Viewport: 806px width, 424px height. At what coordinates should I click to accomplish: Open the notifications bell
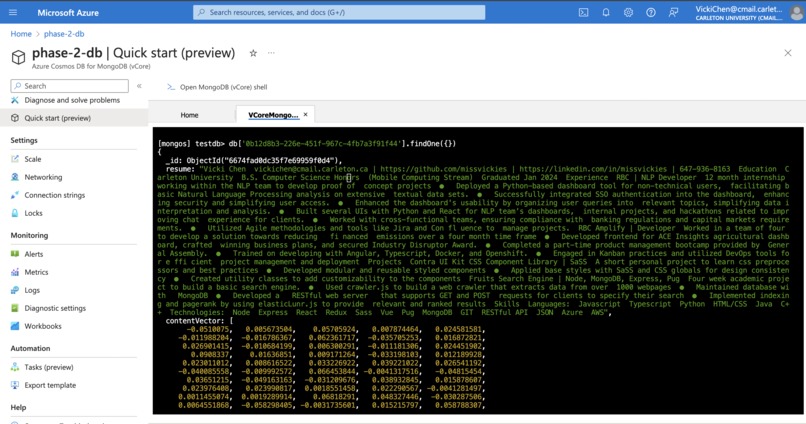click(x=606, y=12)
